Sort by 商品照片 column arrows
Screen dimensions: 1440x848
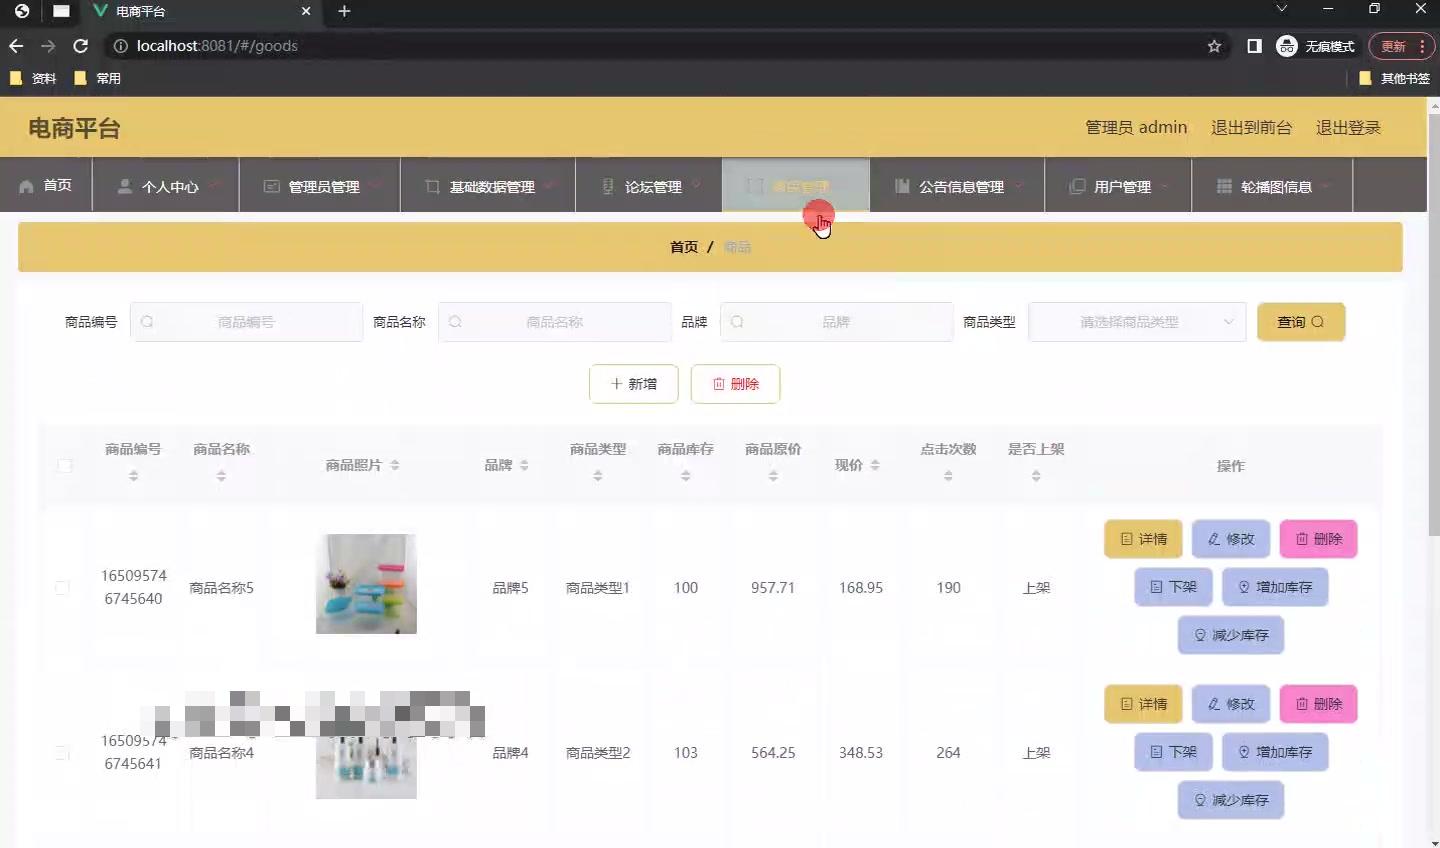395,465
